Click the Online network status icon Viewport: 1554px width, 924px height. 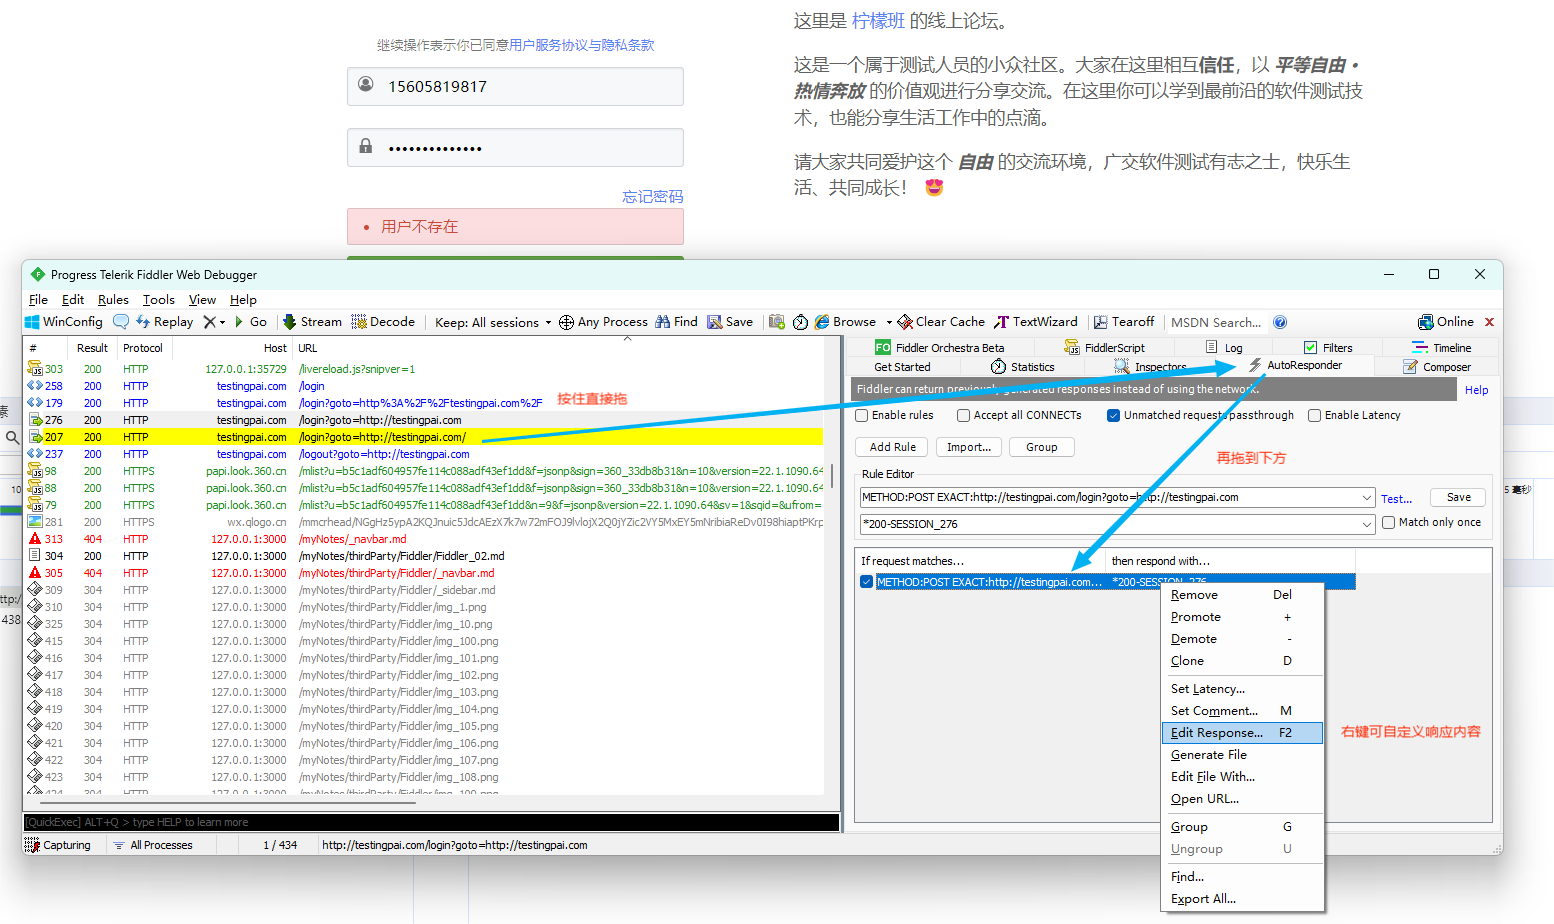1426,322
